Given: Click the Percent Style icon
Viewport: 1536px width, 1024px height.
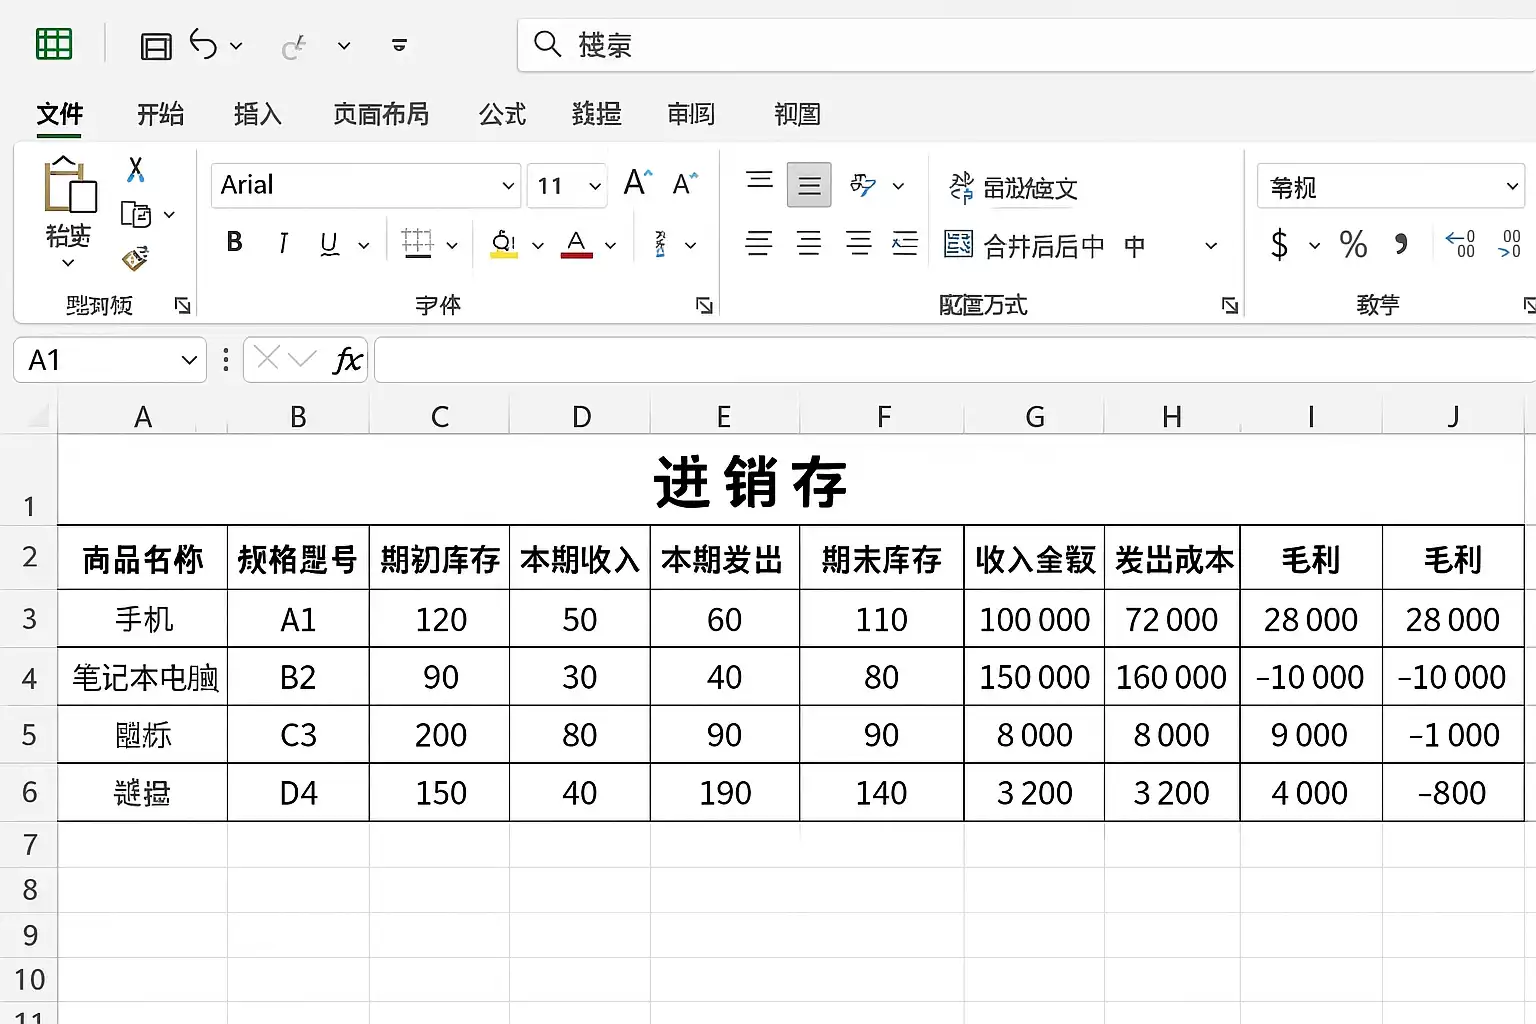Looking at the screenshot, I should (1353, 245).
